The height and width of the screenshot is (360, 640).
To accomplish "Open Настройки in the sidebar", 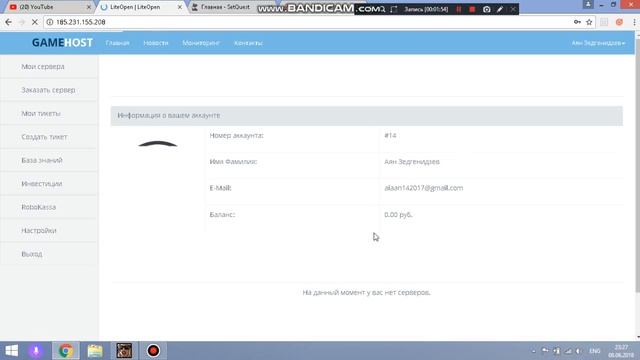I will (39, 231).
